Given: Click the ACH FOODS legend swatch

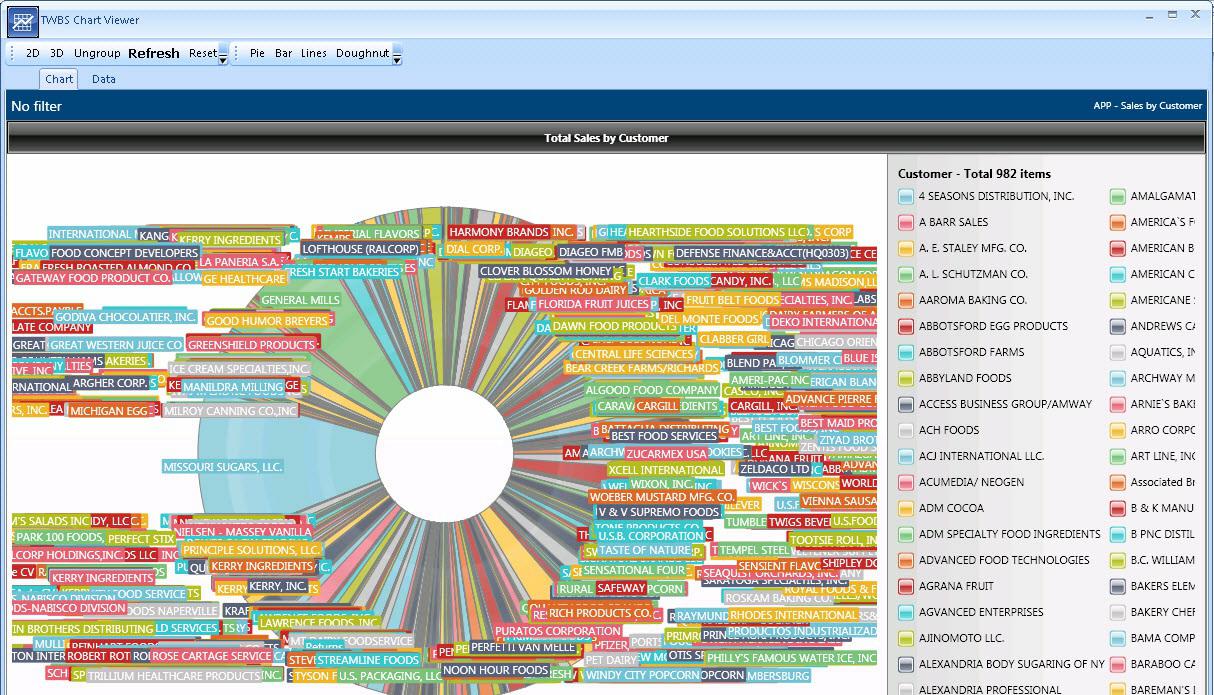Looking at the screenshot, I should tap(906, 431).
